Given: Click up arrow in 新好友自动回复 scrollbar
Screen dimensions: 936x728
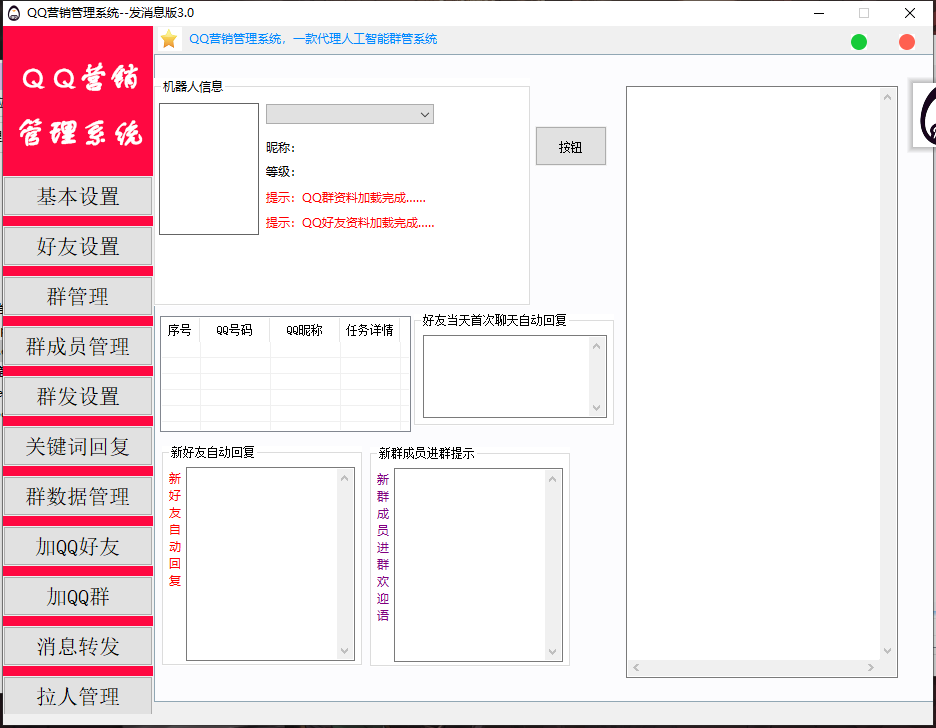Looking at the screenshot, I should pos(344,478).
